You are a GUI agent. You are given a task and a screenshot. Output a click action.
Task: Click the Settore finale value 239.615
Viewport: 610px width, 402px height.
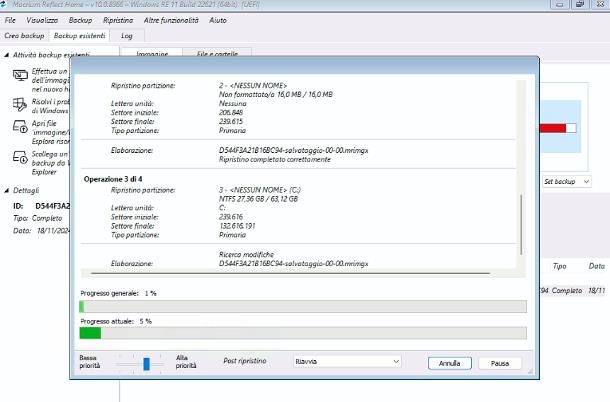(x=231, y=121)
